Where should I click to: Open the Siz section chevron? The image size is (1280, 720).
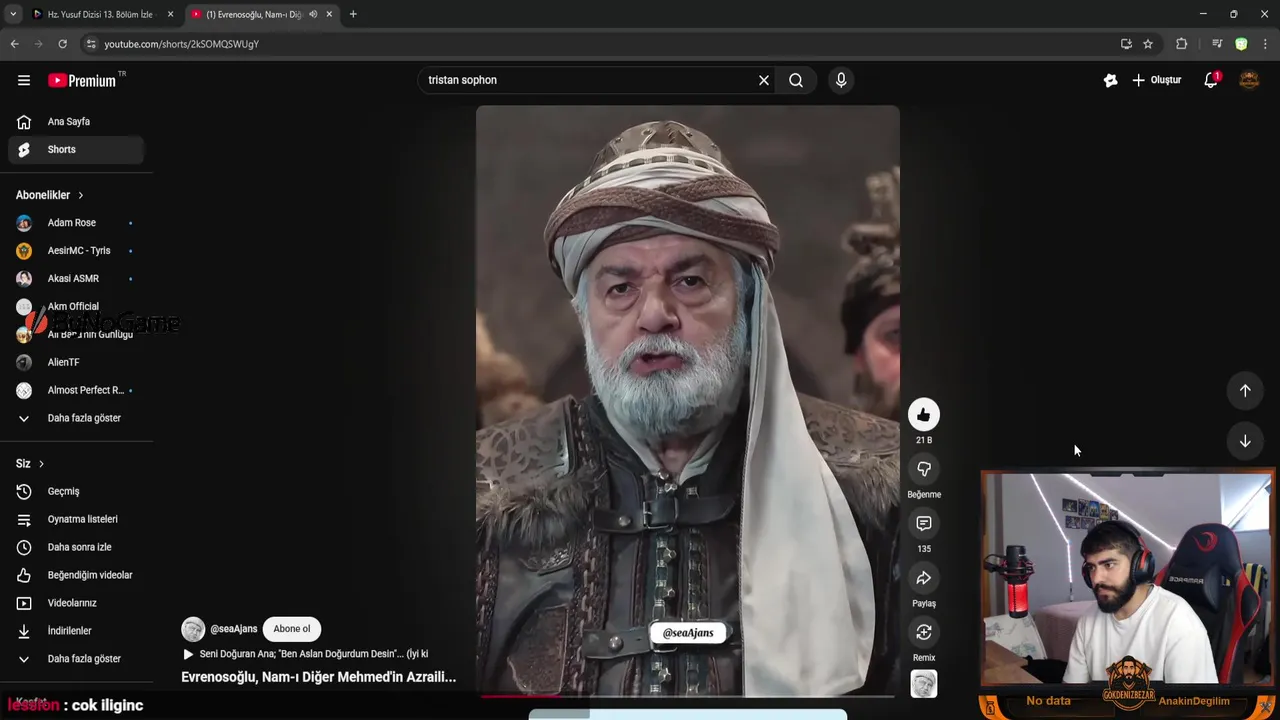pos(41,464)
